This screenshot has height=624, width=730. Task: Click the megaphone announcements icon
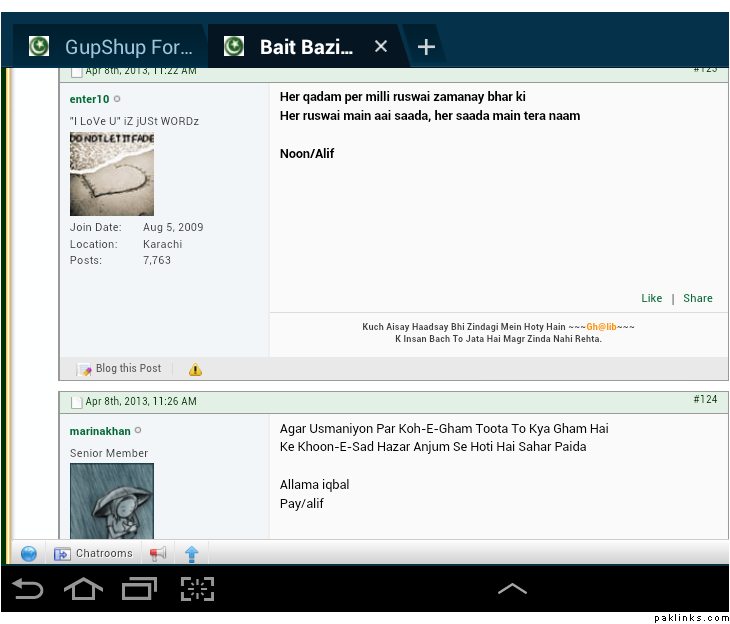(x=158, y=553)
